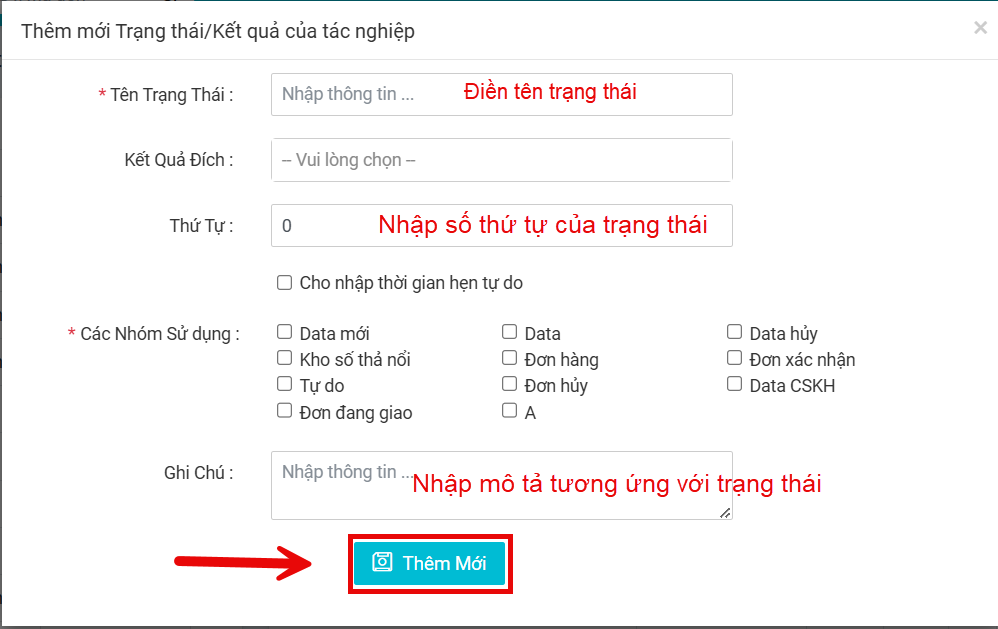Check the Đơn xác nhận option
Screen dimensions: 998x629
point(734,358)
